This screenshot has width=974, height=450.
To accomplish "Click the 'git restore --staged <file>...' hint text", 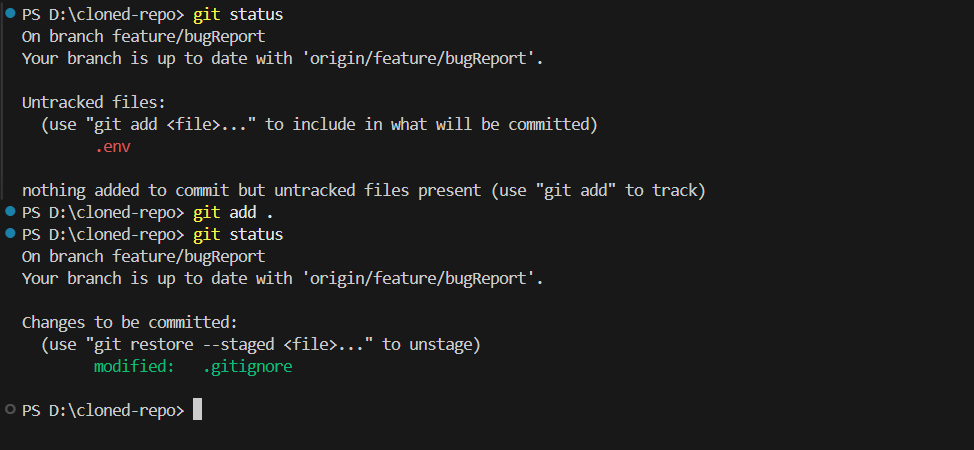I will click(231, 344).
